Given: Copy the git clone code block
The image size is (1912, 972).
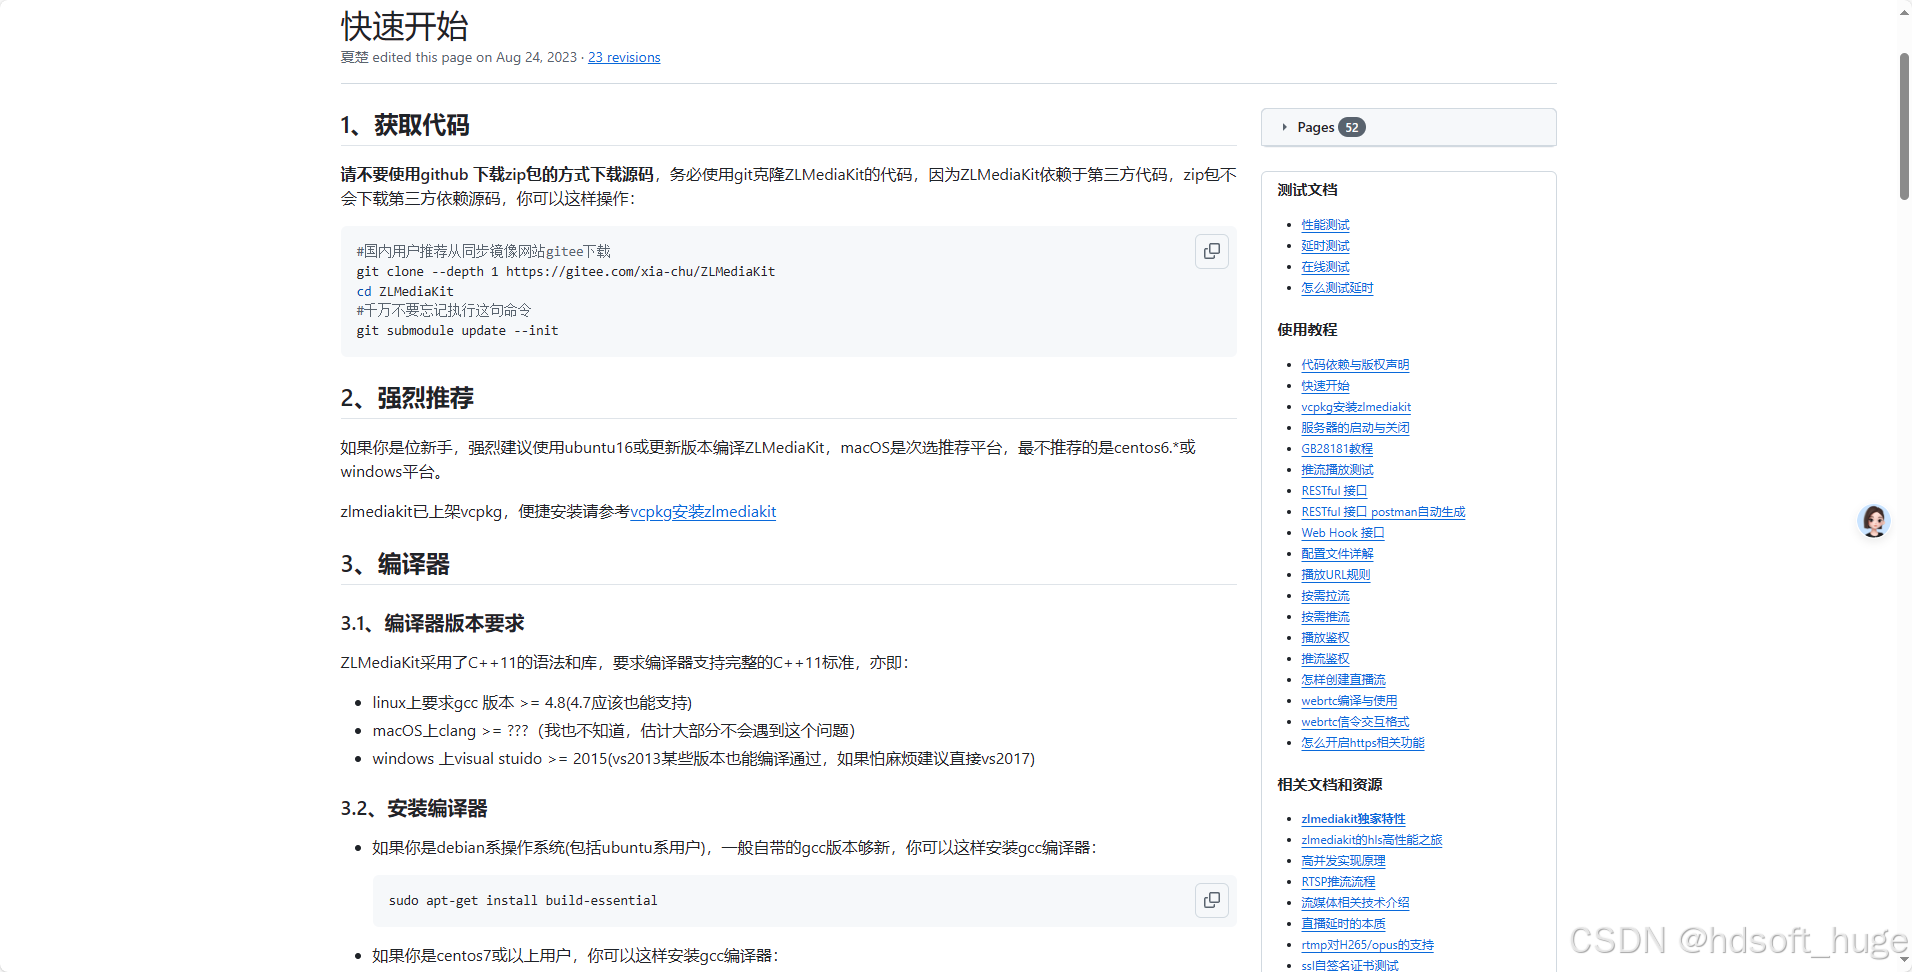Looking at the screenshot, I should point(1211,251).
